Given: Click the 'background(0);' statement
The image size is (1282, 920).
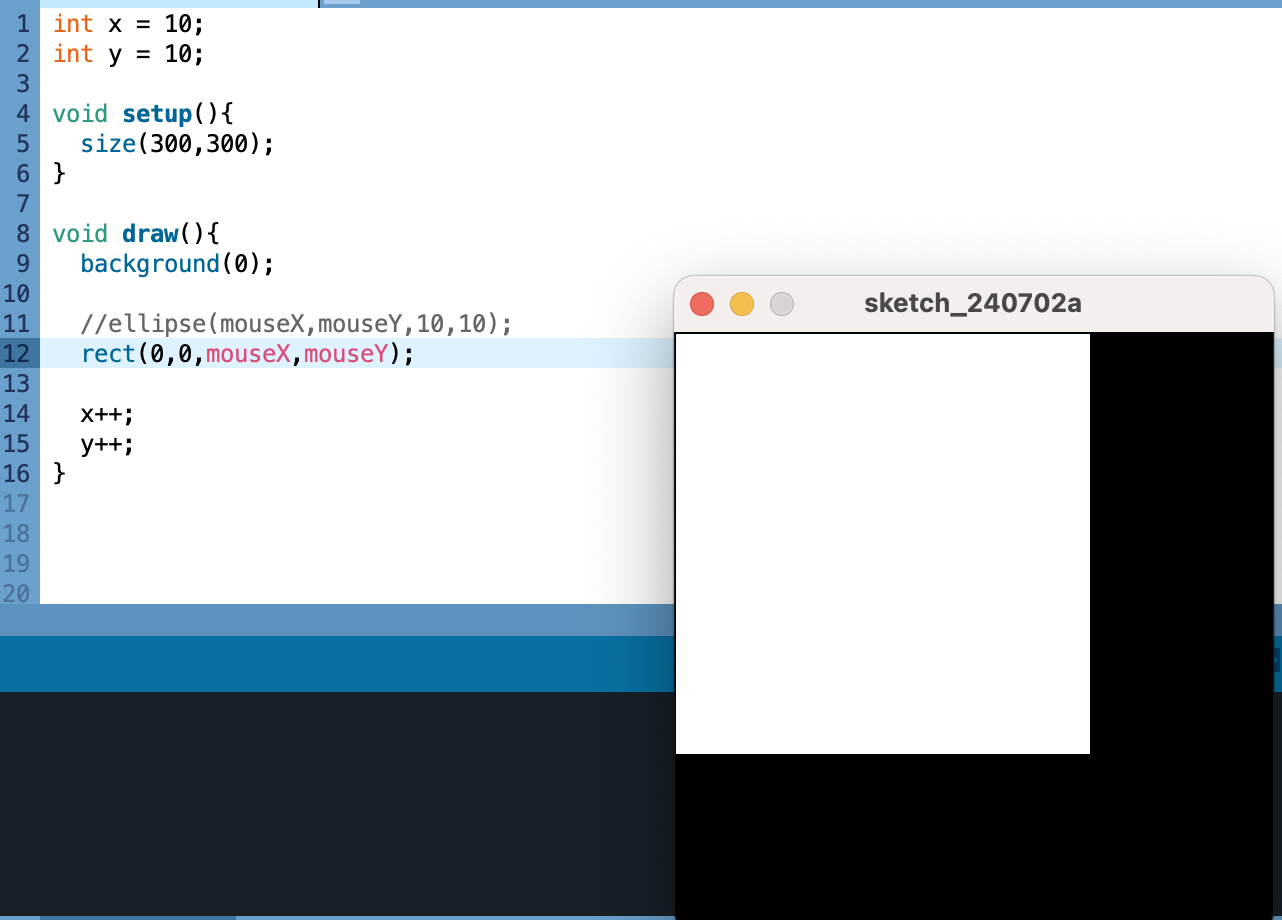Looking at the screenshot, I should tap(177, 264).
